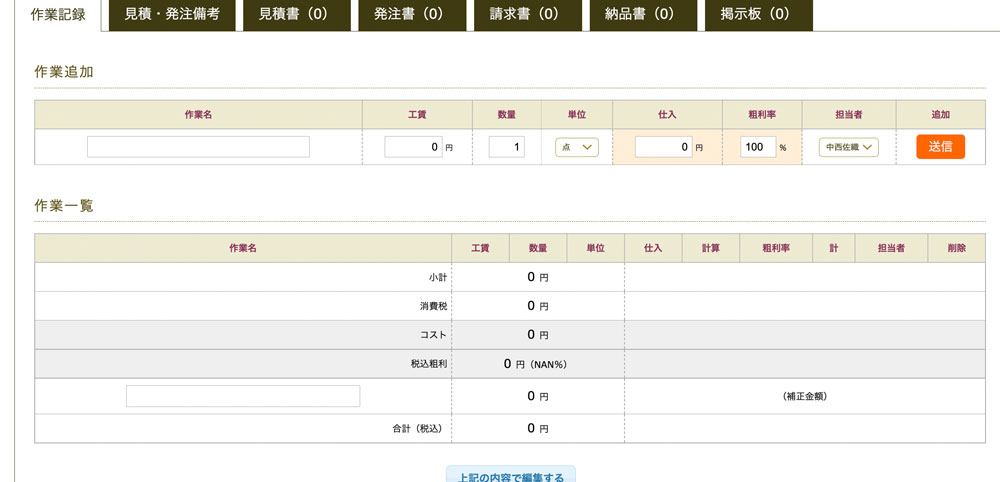
Task: Click the 0 円（NAN%） value
Action: tap(536, 364)
